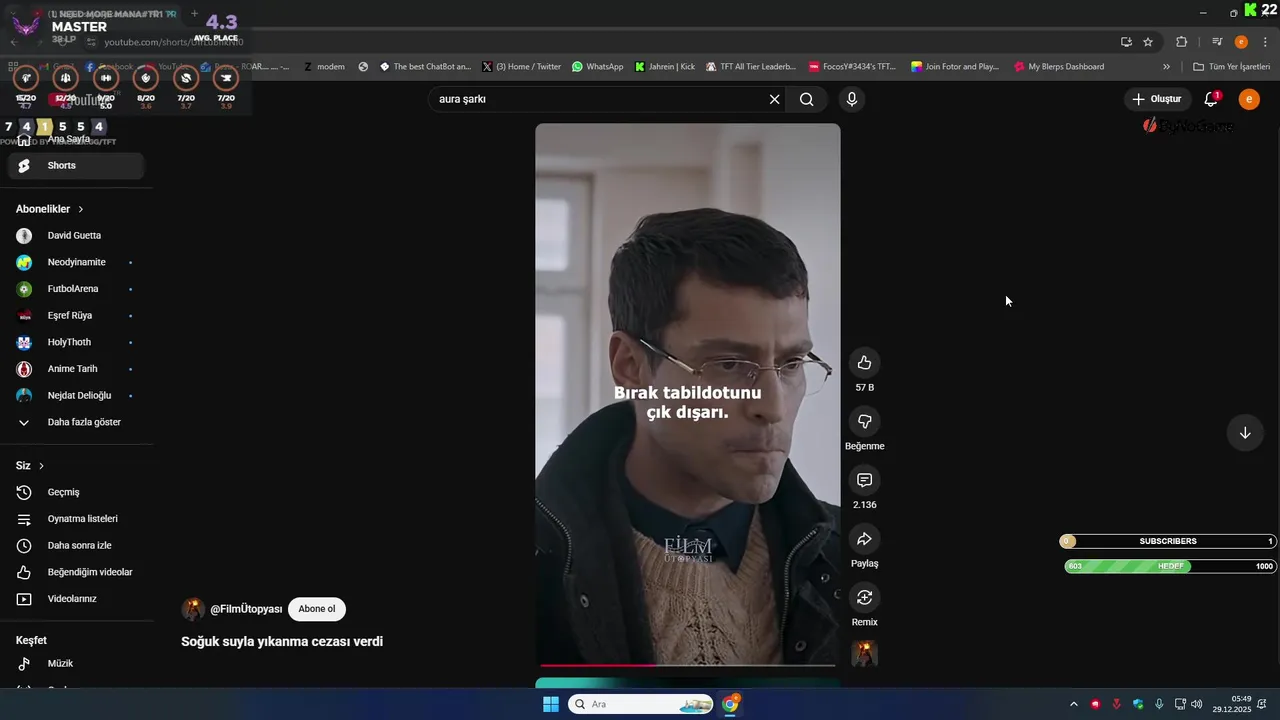Open Videolarınız page
Image resolution: width=1280 pixels, height=720 pixels.
coord(76,599)
